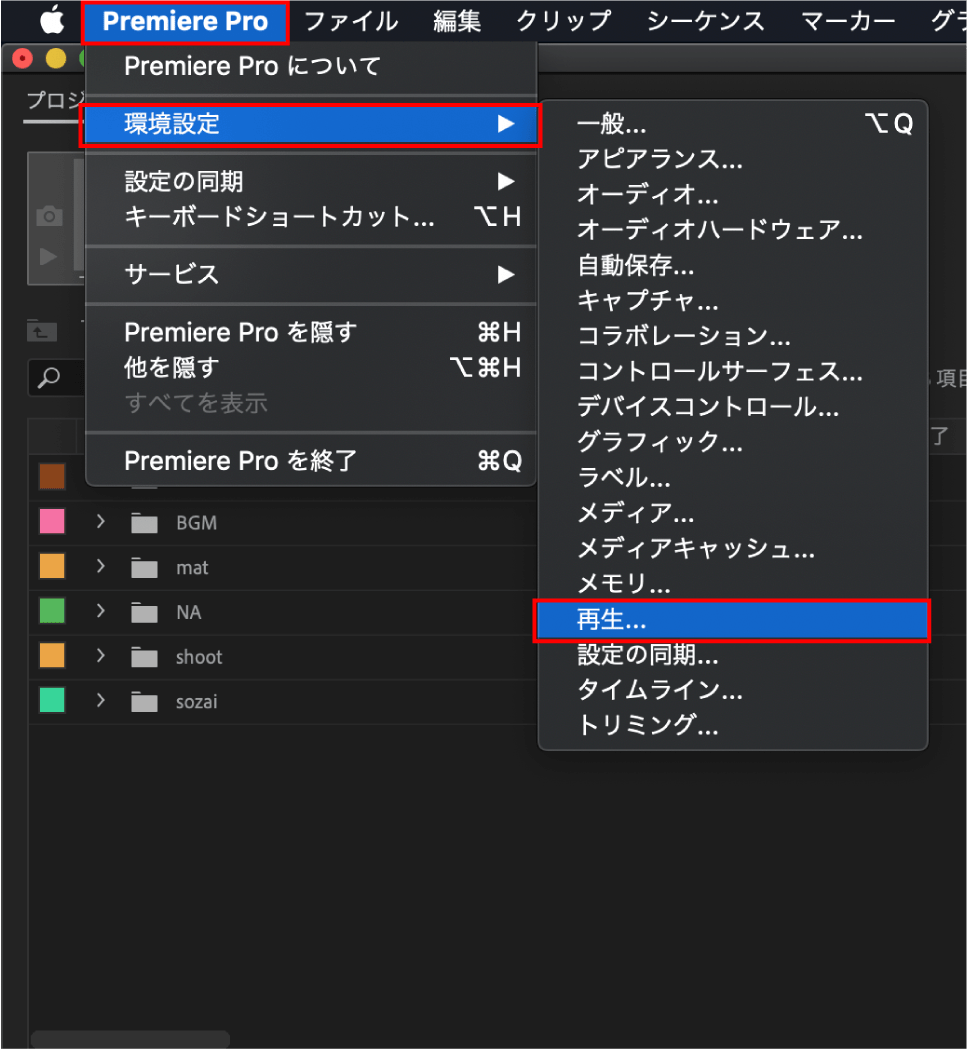Expand the NA bin
This screenshot has width=967, height=1050.
(100, 611)
